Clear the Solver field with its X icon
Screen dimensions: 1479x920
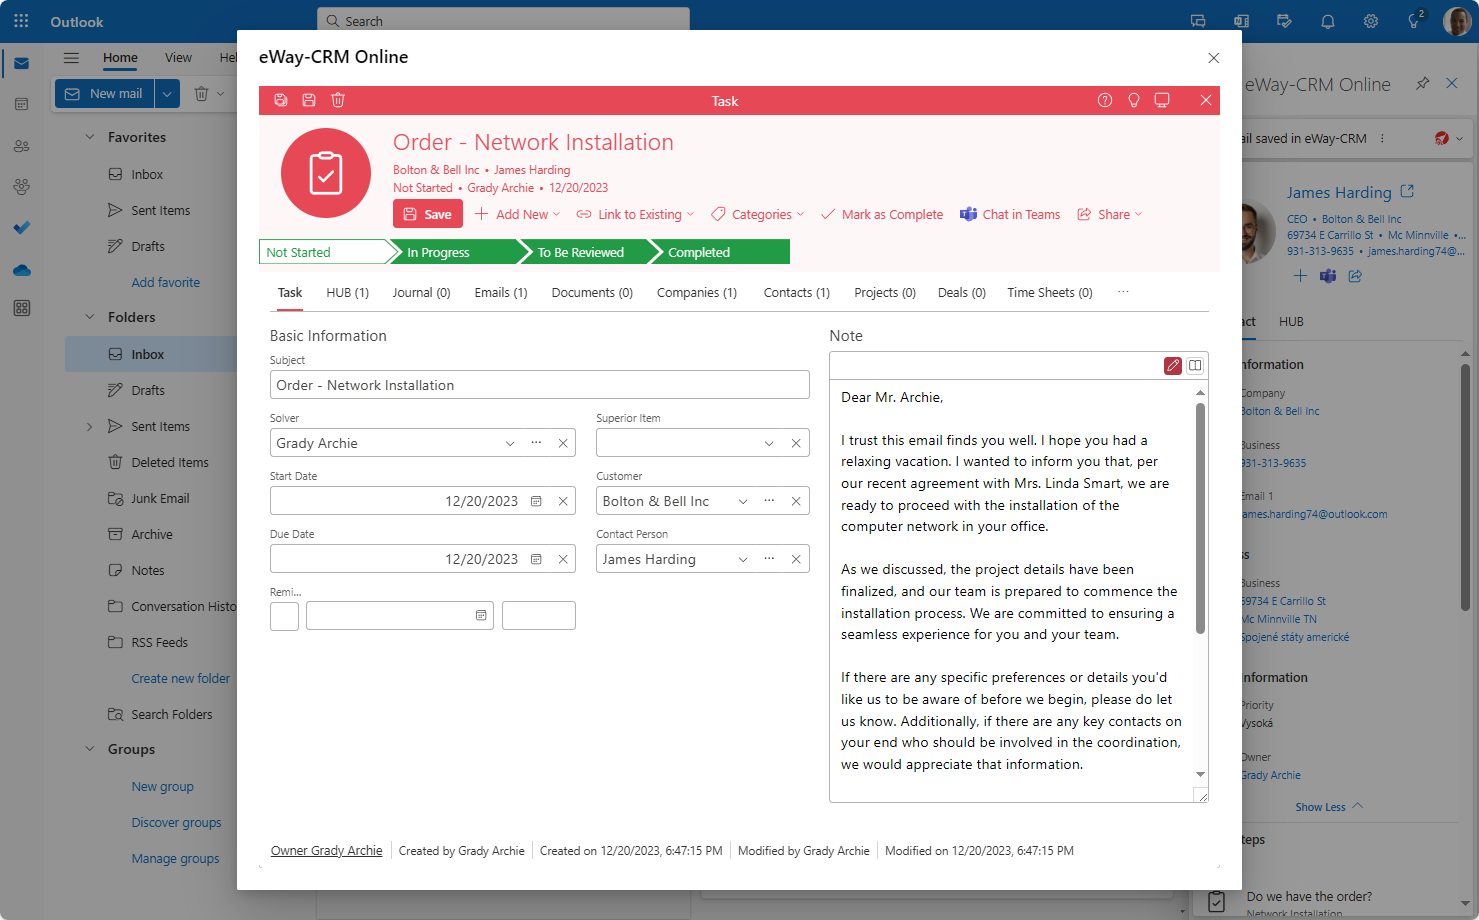pyautogui.click(x=563, y=443)
